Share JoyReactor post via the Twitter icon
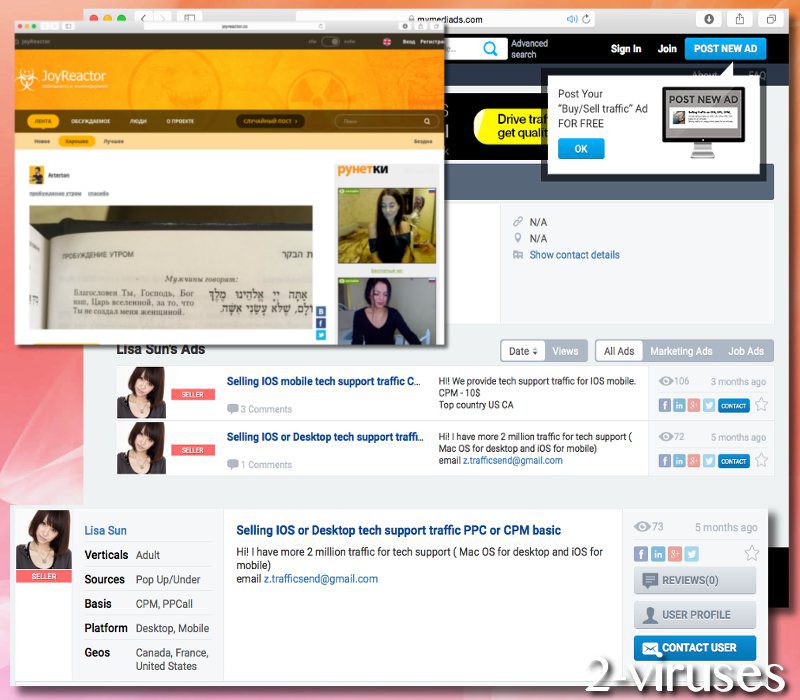The height and width of the screenshot is (700, 800). [320, 335]
